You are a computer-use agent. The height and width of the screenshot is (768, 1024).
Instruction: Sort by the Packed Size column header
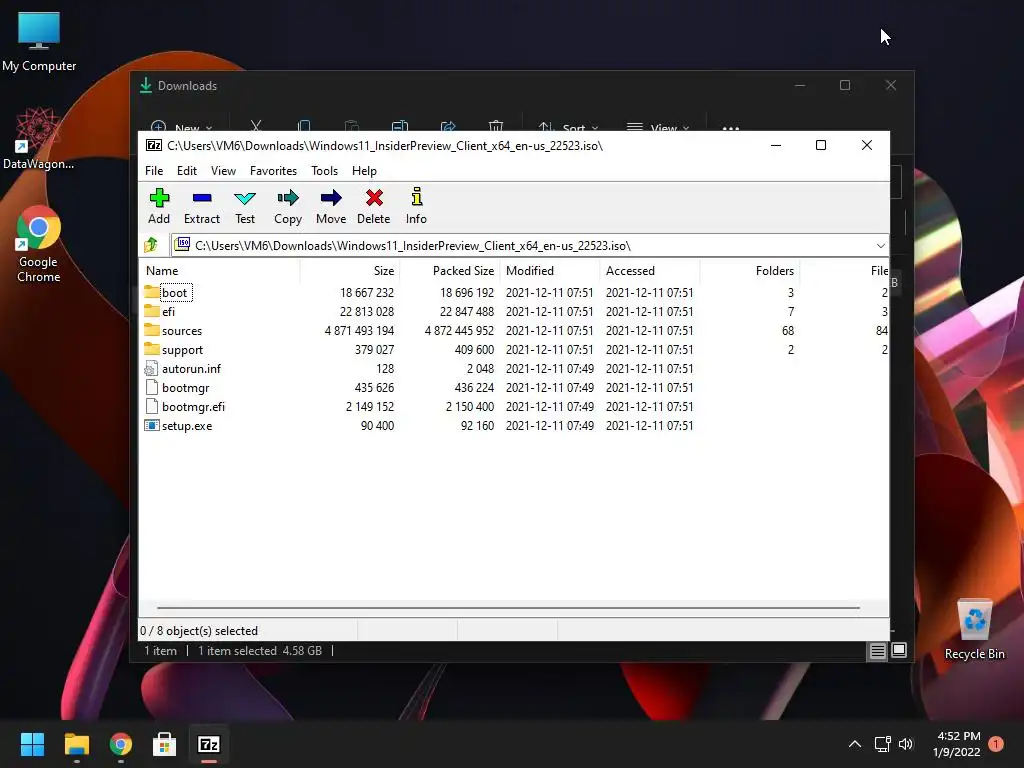click(449, 270)
